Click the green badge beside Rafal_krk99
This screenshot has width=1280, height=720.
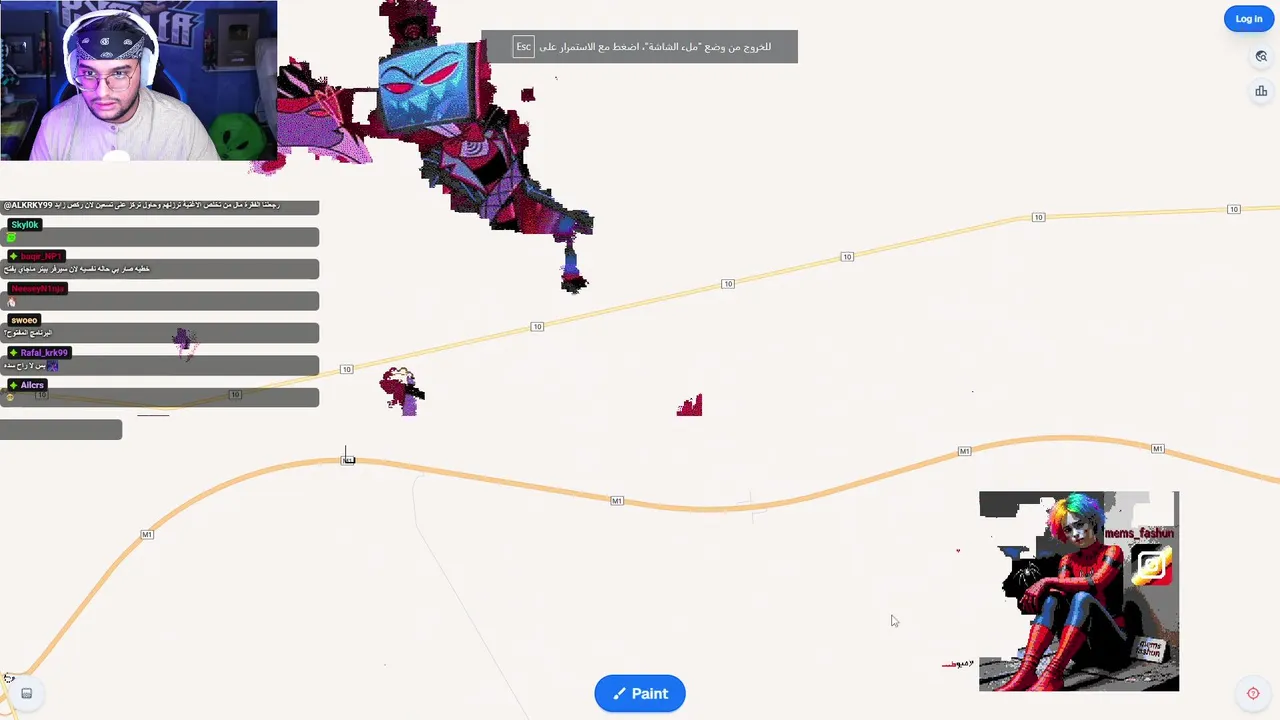(x=13, y=353)
